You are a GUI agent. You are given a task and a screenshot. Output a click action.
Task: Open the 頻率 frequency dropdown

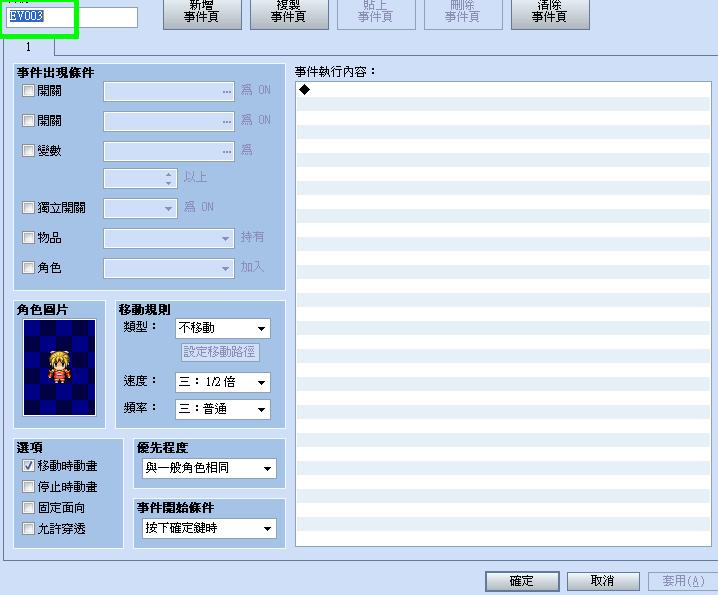(x=223, y=409)
